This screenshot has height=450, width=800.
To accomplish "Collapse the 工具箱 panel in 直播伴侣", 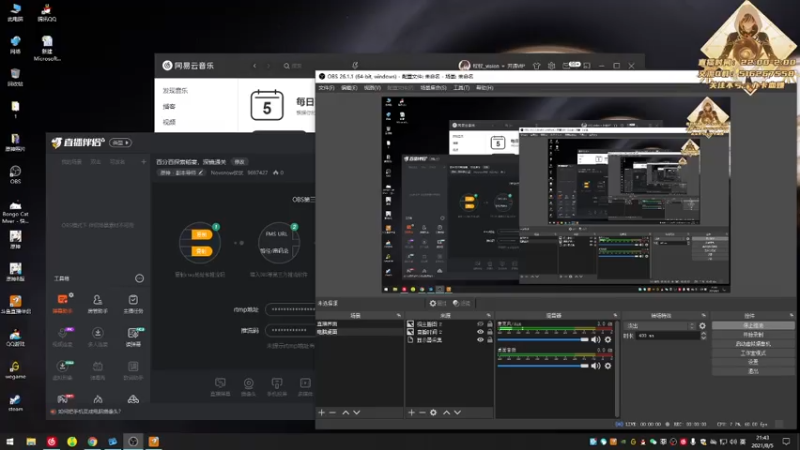I will [x=139, y=278].
